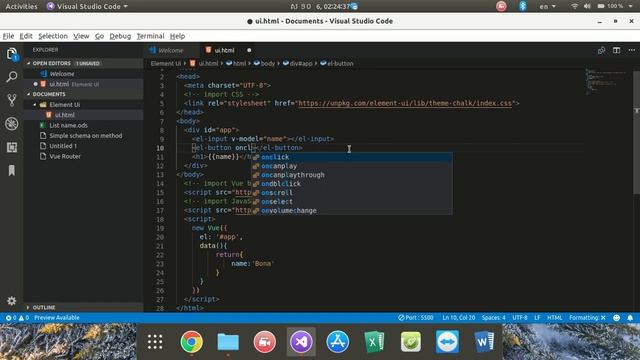This screenshot has height=360, width=640.
Task: Open the Manage gear menu
Action: 11,301
